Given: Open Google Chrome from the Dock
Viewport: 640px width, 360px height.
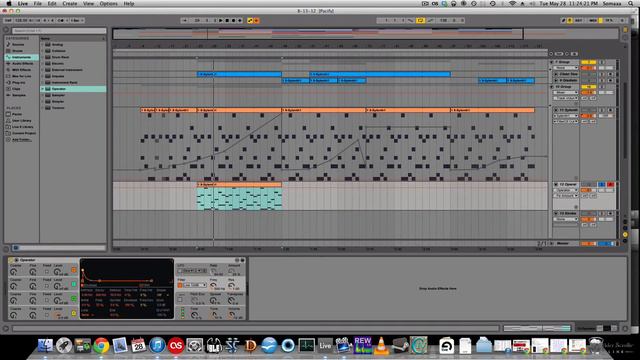Looking at the screenshot, I should (101, 346).
